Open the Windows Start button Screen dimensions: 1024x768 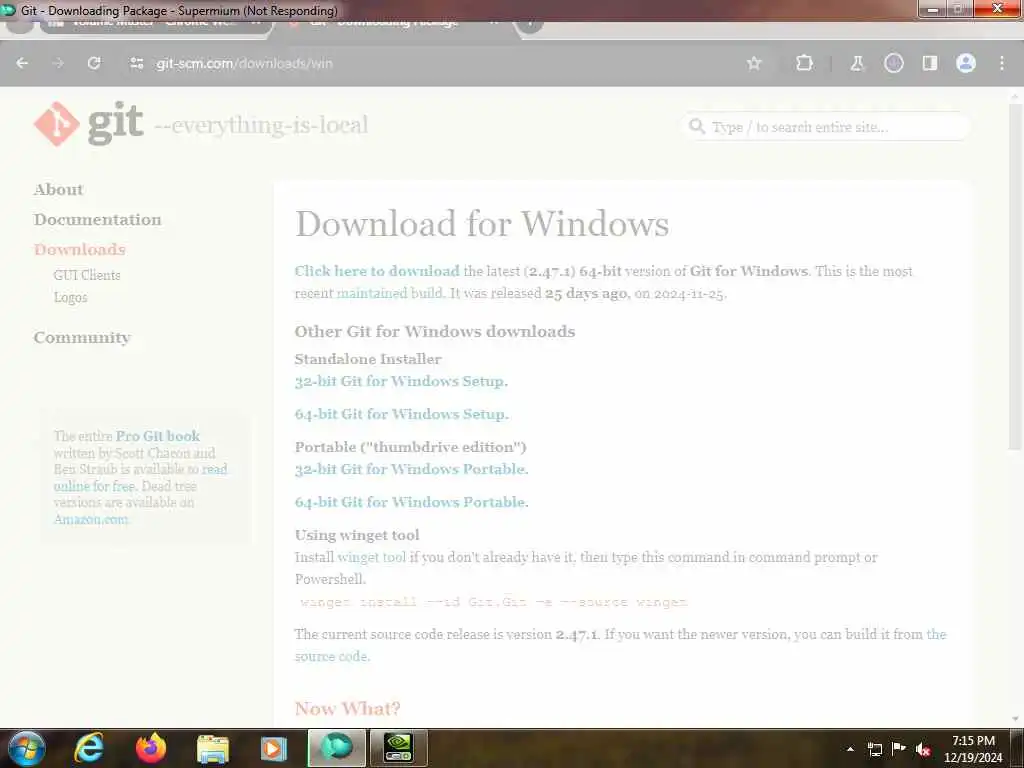[26, 748]
